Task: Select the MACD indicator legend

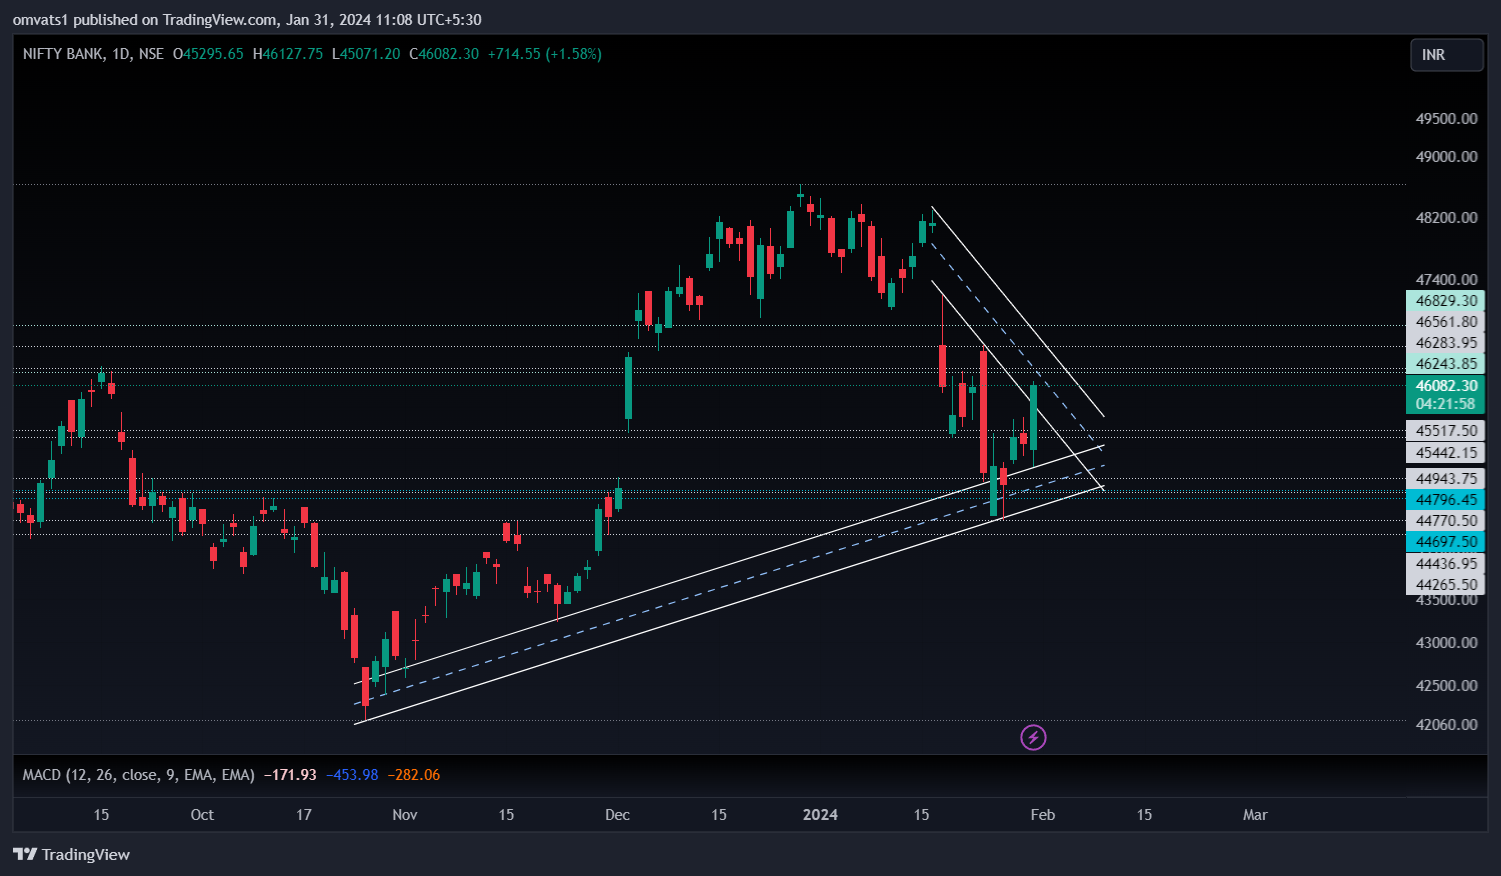Action: 139,775
